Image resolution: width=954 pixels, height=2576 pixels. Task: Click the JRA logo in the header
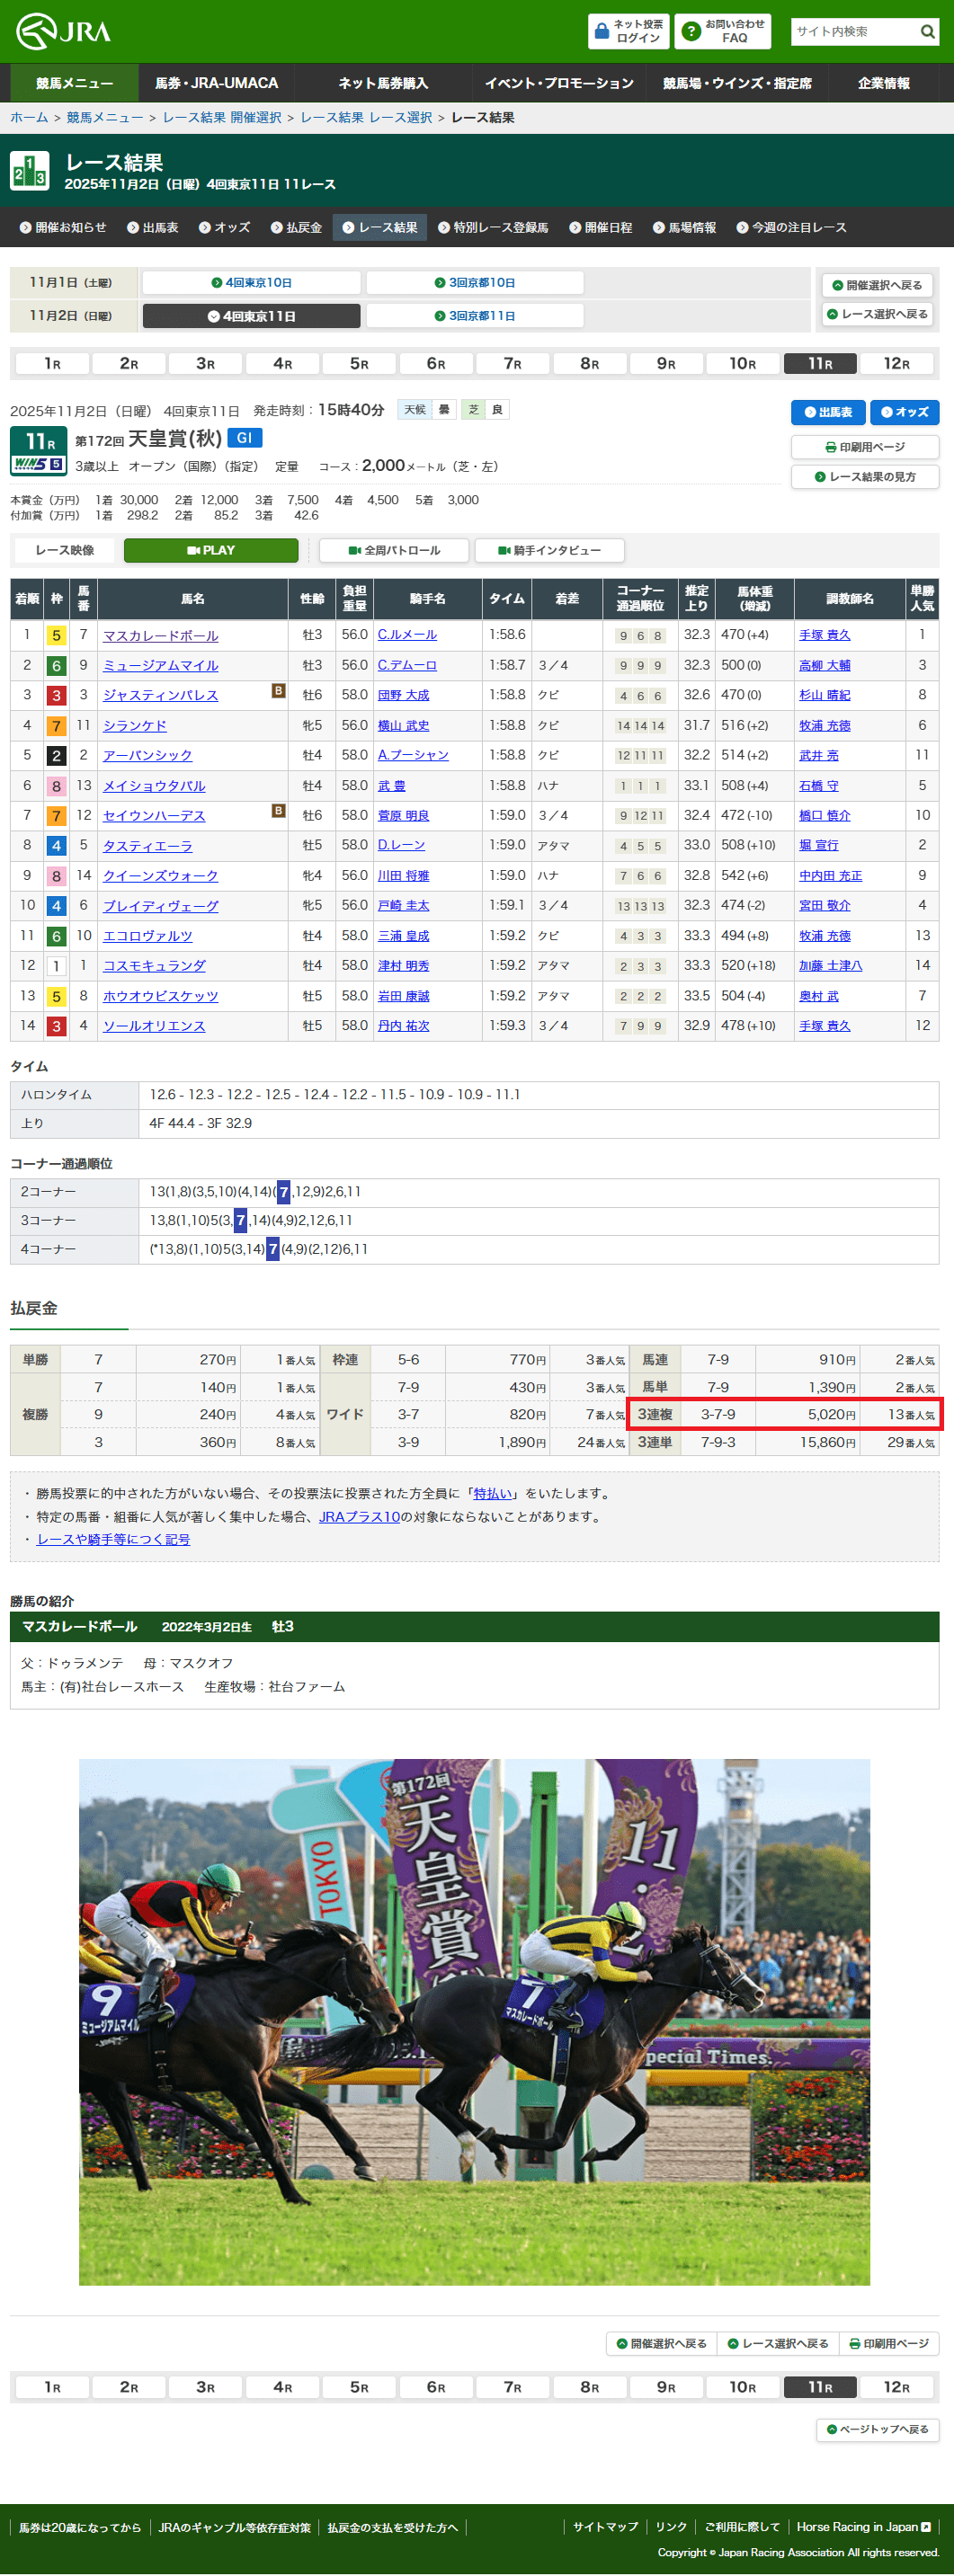[63, 31]
